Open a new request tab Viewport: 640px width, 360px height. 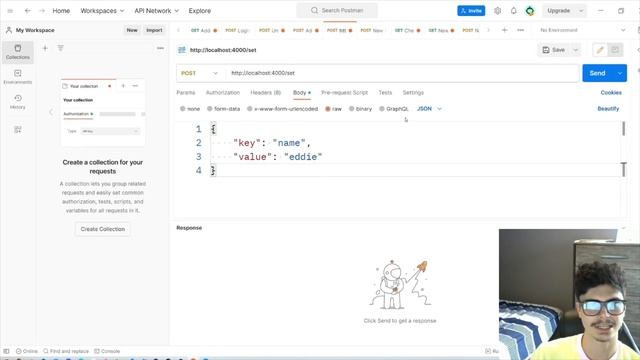pos(504,30)
